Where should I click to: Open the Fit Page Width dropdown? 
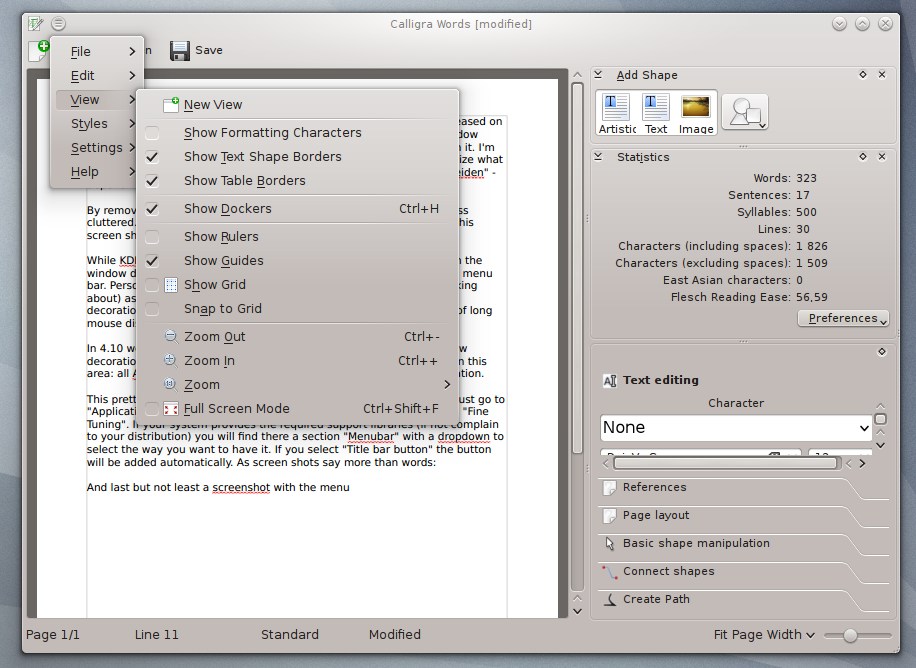[x=764, y=635]
